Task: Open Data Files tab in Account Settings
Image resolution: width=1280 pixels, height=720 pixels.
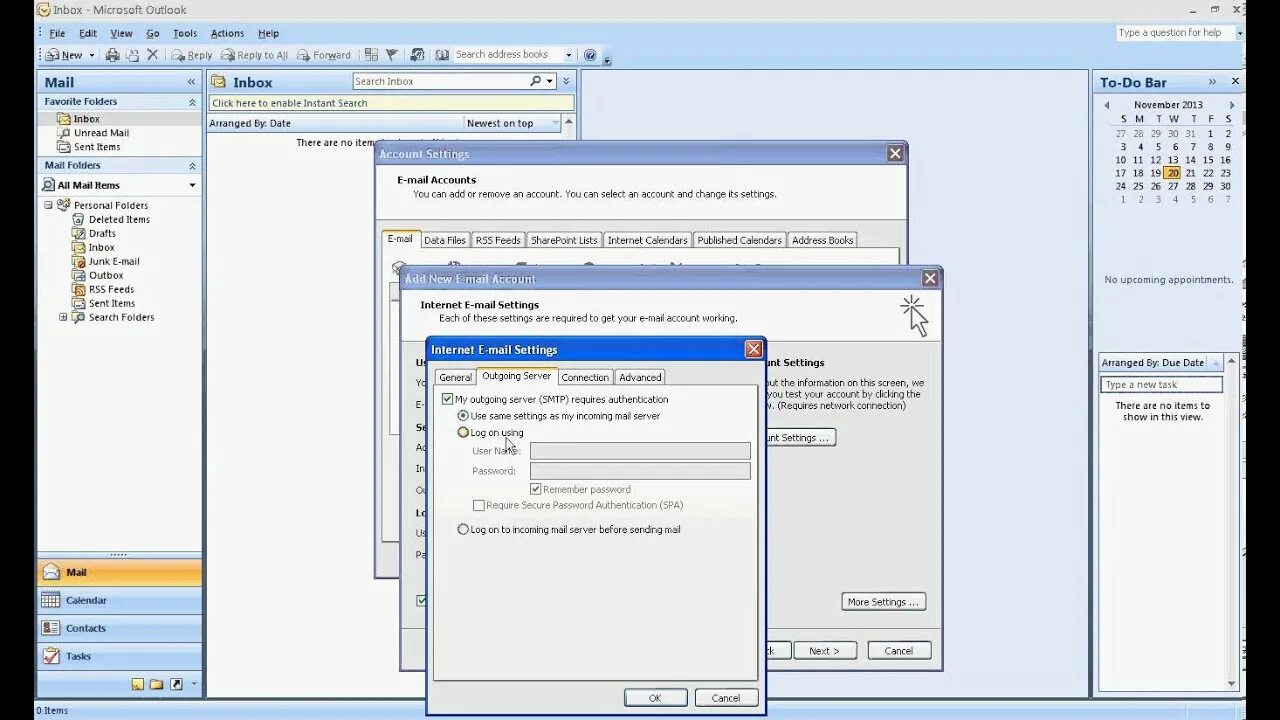Action: 445,240
